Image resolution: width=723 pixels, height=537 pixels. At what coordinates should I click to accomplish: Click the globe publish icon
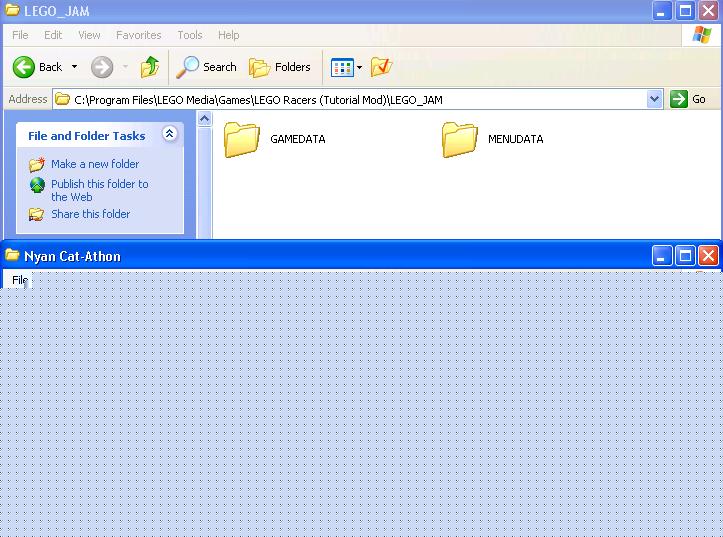click(37, 185)
